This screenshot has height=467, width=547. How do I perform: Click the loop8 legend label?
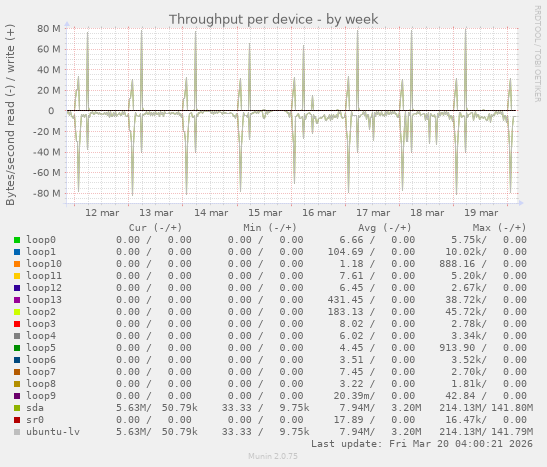click(x=41, y=383)
